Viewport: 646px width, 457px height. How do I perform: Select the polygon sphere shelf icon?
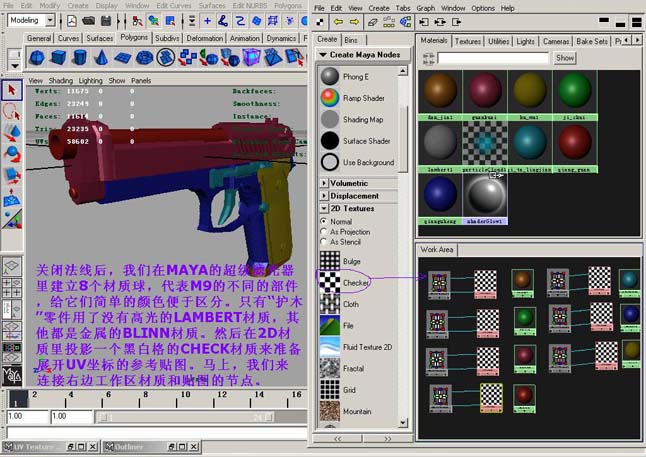coord(37,58)
